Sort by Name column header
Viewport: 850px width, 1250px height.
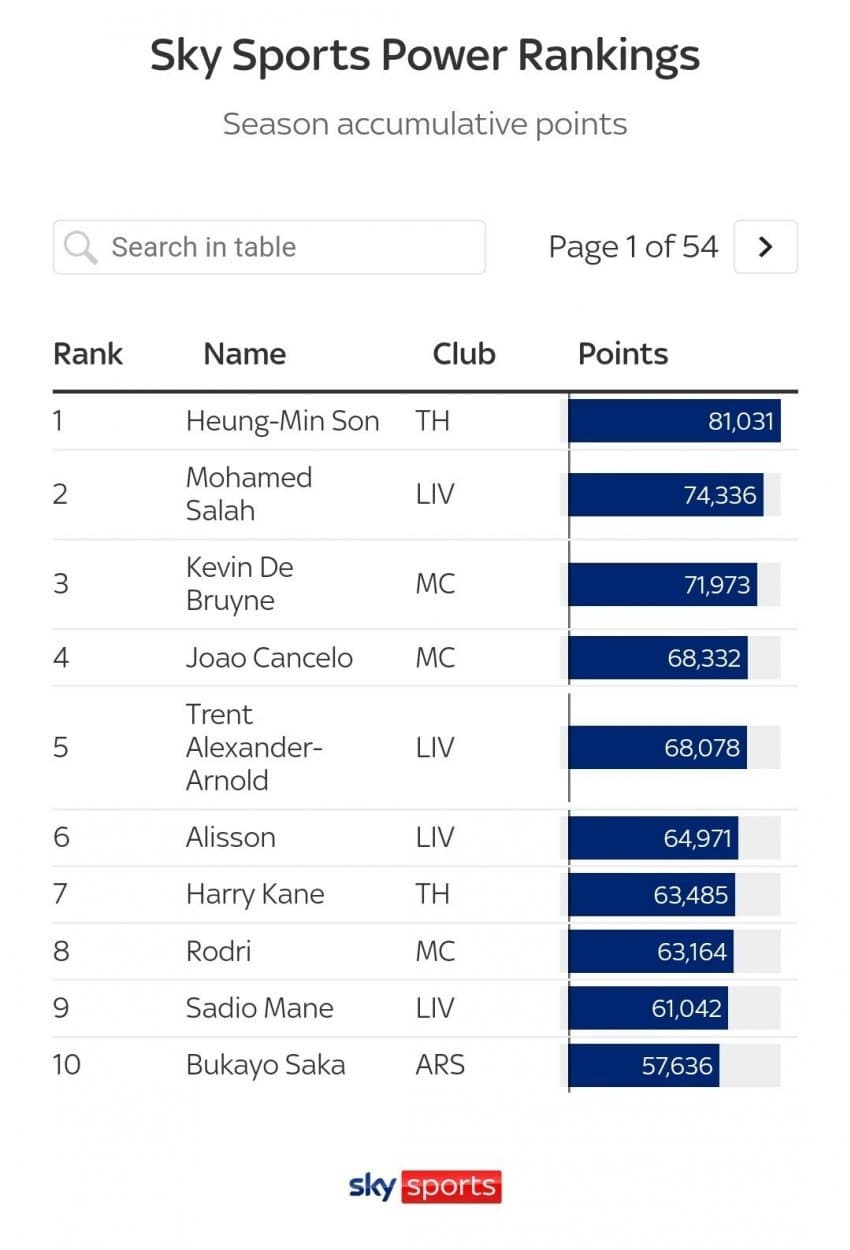244,354
